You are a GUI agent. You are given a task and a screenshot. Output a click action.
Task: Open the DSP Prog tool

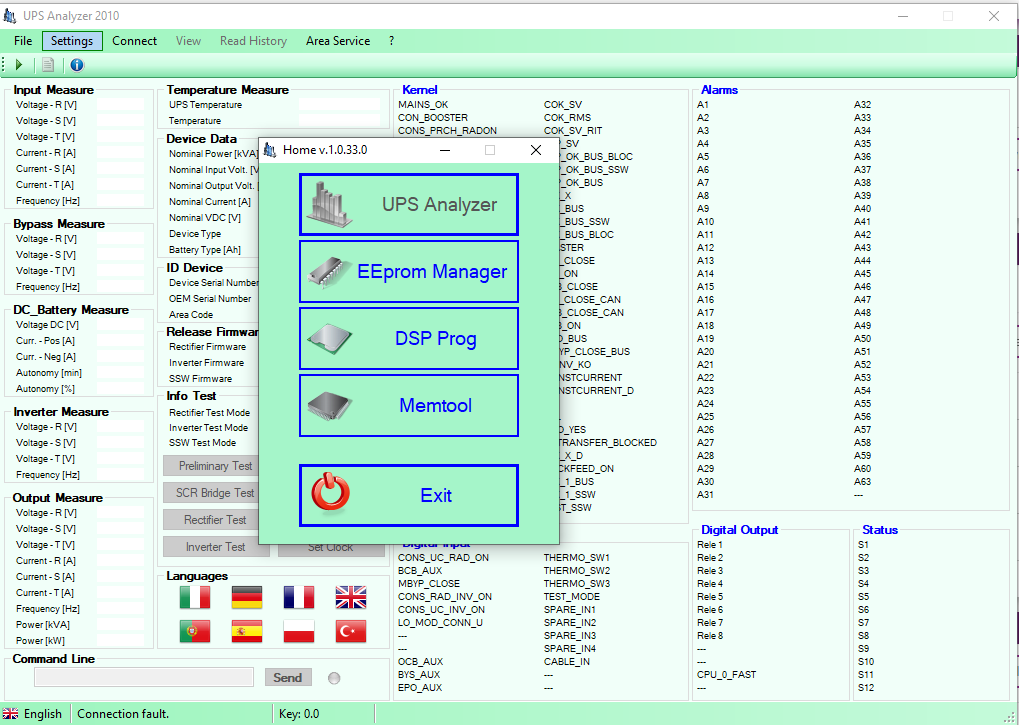(x=408, y=338)
